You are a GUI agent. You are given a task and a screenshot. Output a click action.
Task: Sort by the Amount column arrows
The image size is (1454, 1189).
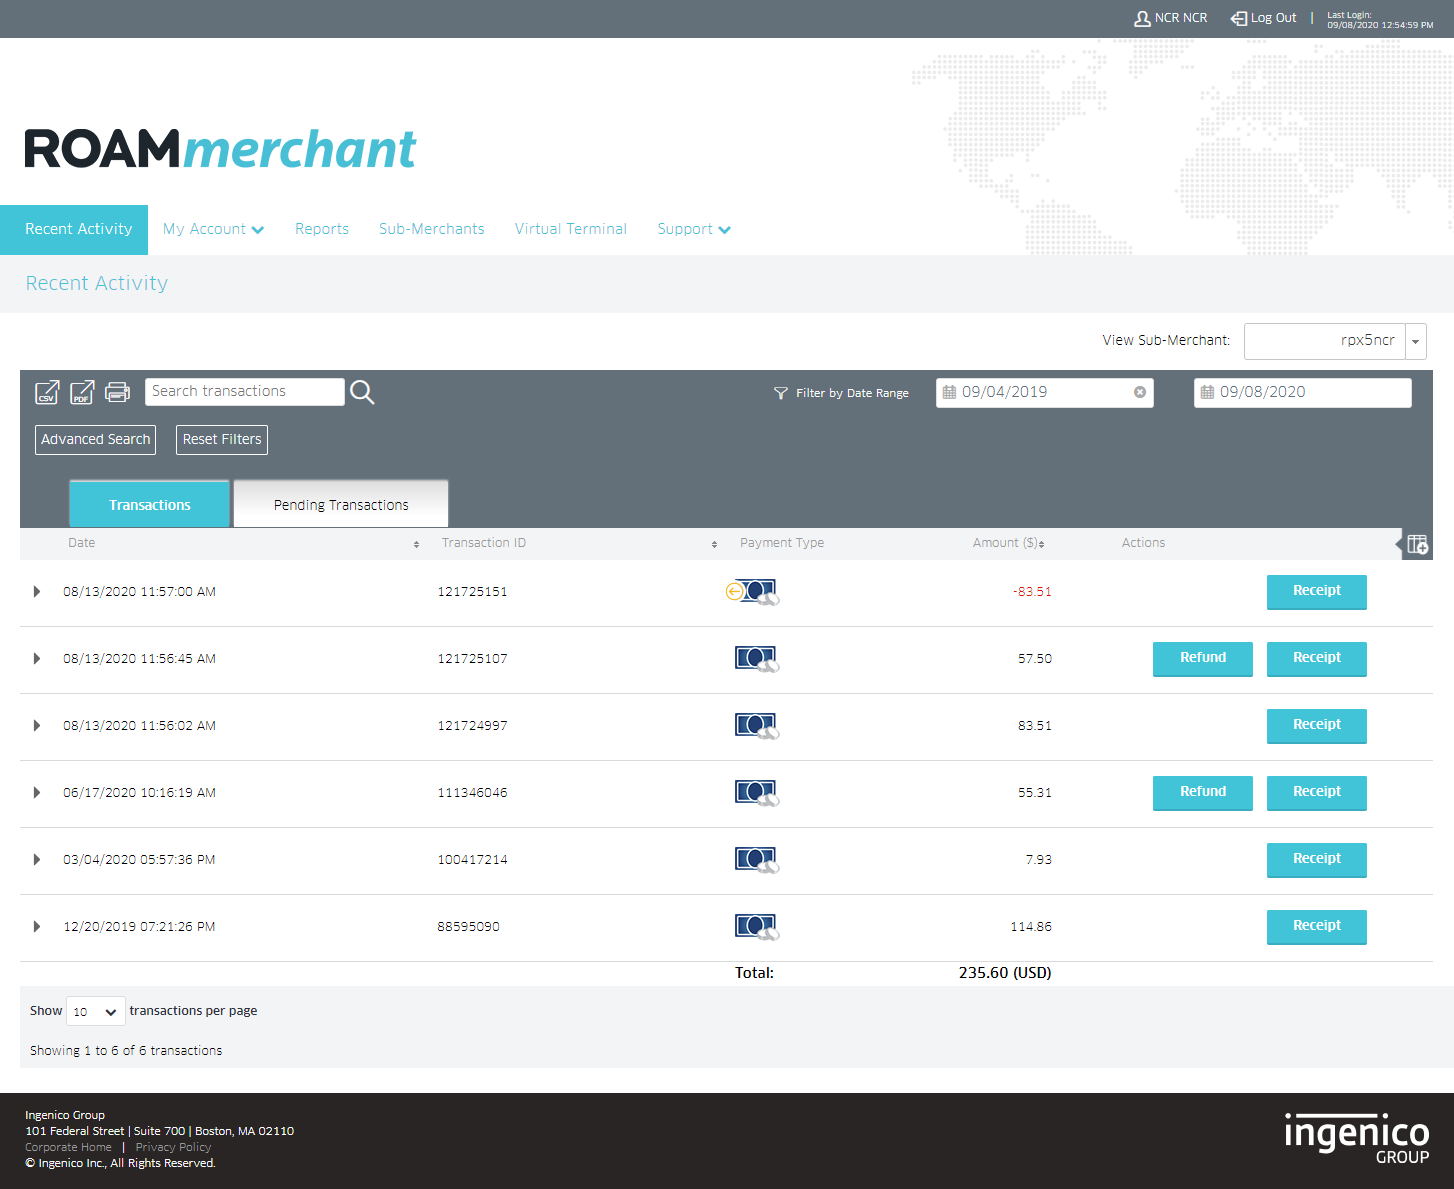coord(1041,544)
